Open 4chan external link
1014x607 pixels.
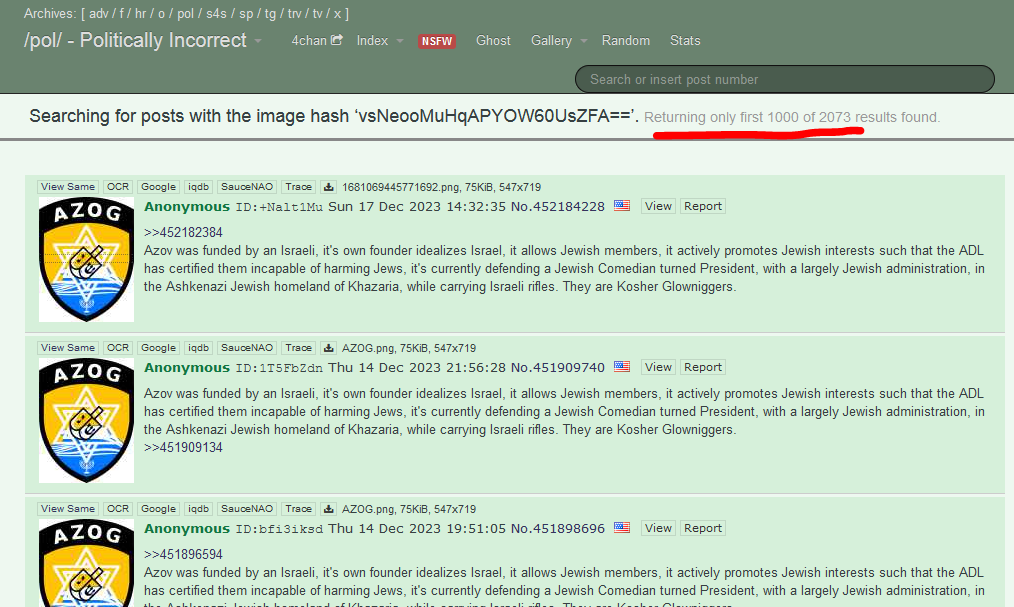tap(316, 40)
